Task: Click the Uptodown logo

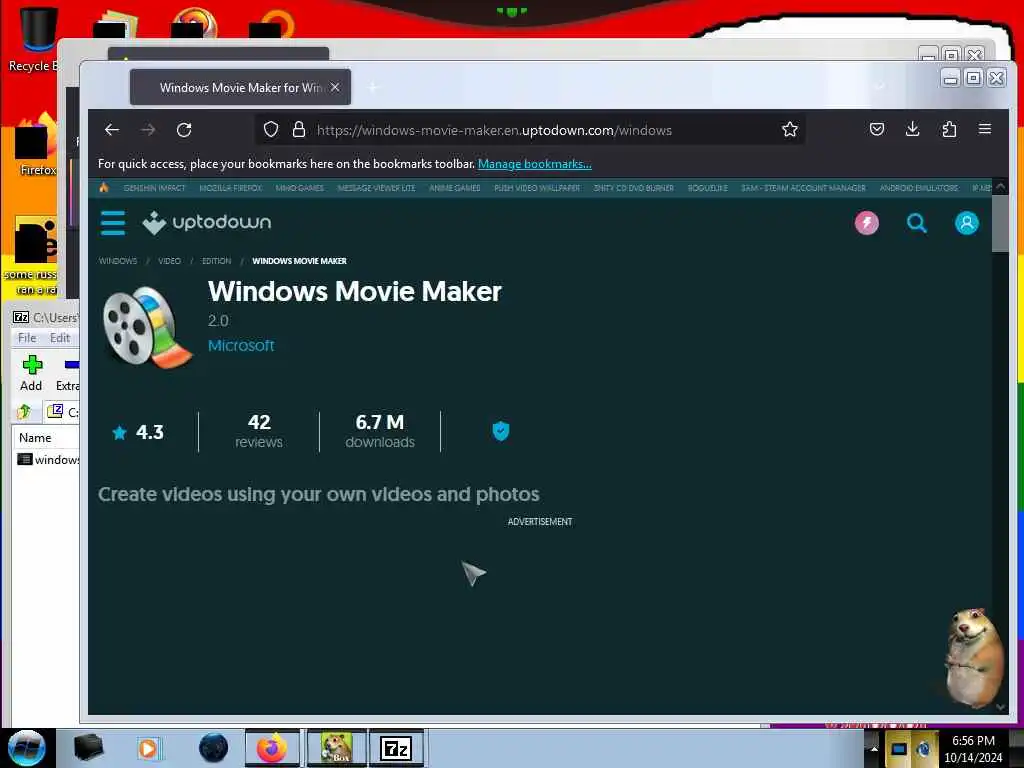Action: pos(207,223)
